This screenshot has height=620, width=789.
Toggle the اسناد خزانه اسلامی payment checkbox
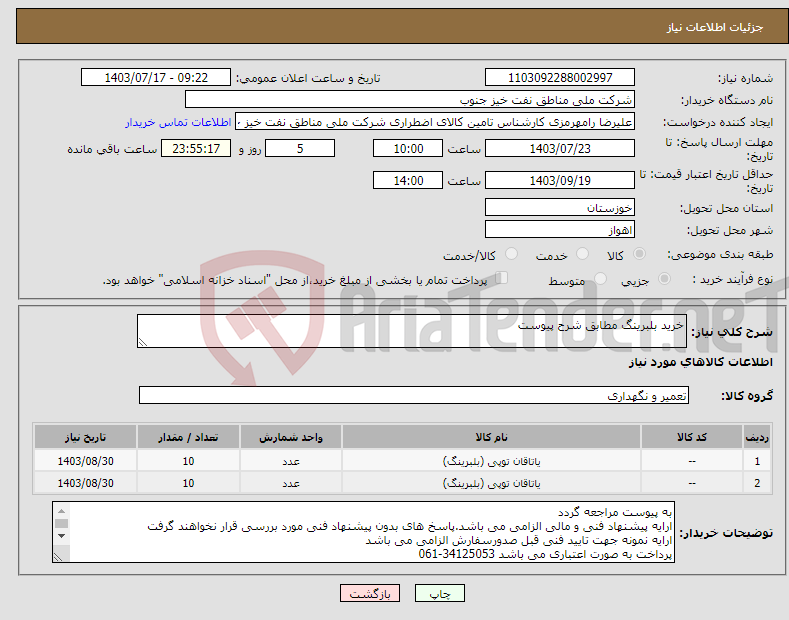tap(501, 278)
